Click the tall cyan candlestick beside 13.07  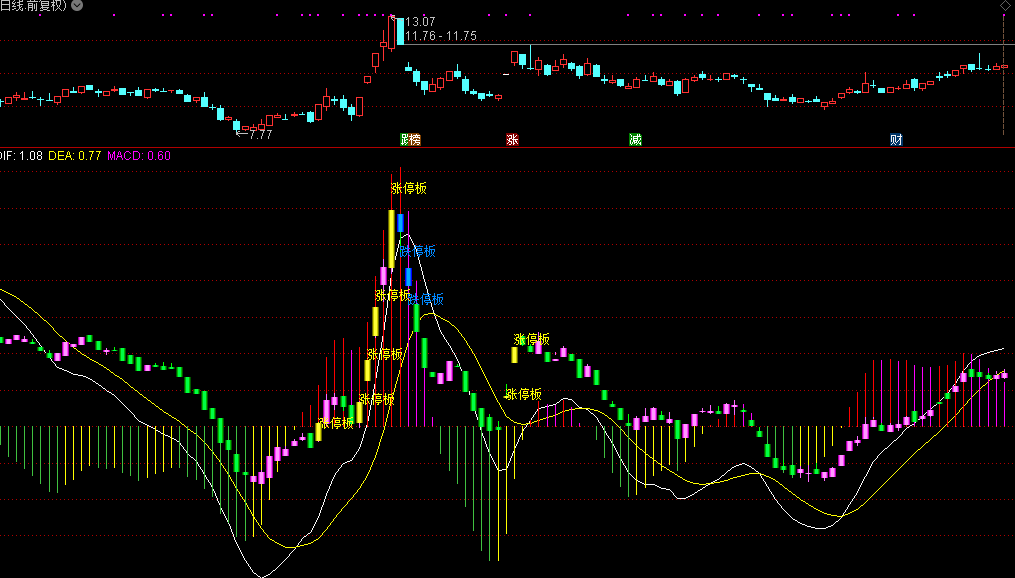[400, 32]
